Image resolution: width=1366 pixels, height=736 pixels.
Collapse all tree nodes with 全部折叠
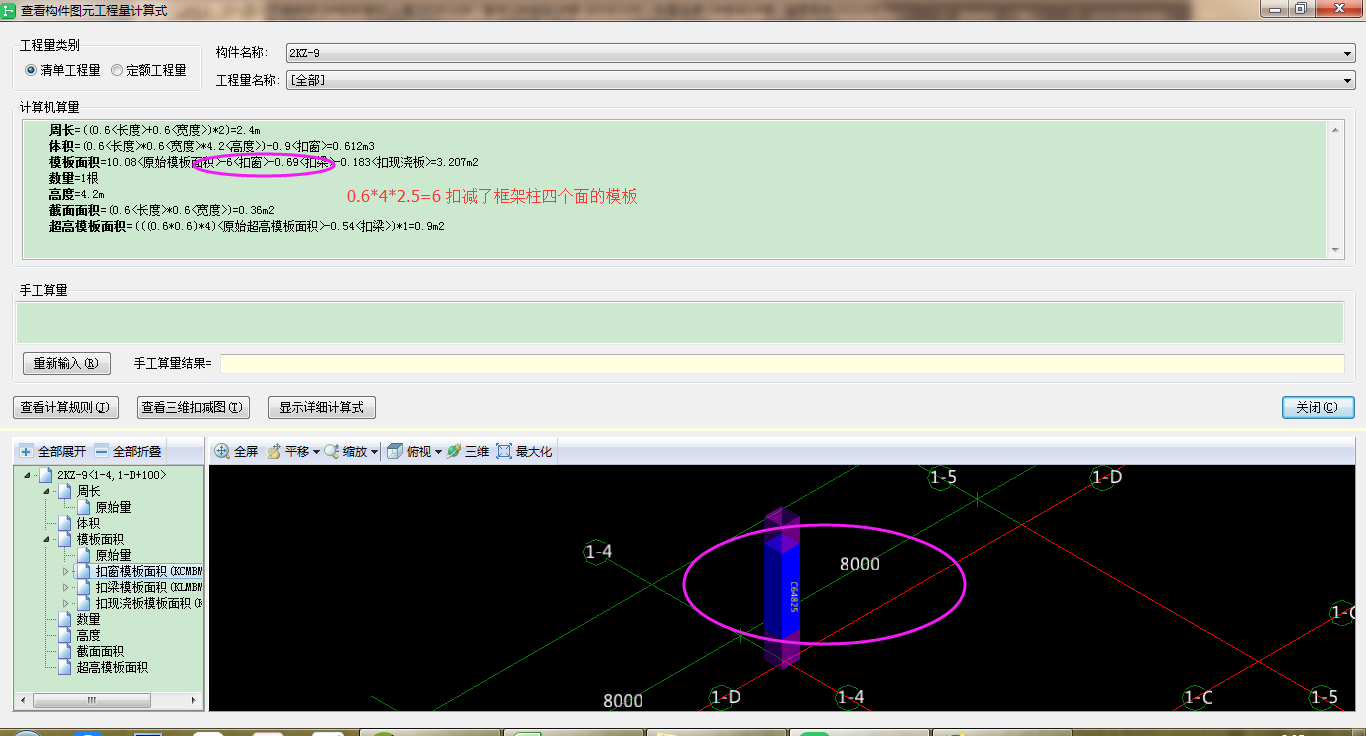128,452
